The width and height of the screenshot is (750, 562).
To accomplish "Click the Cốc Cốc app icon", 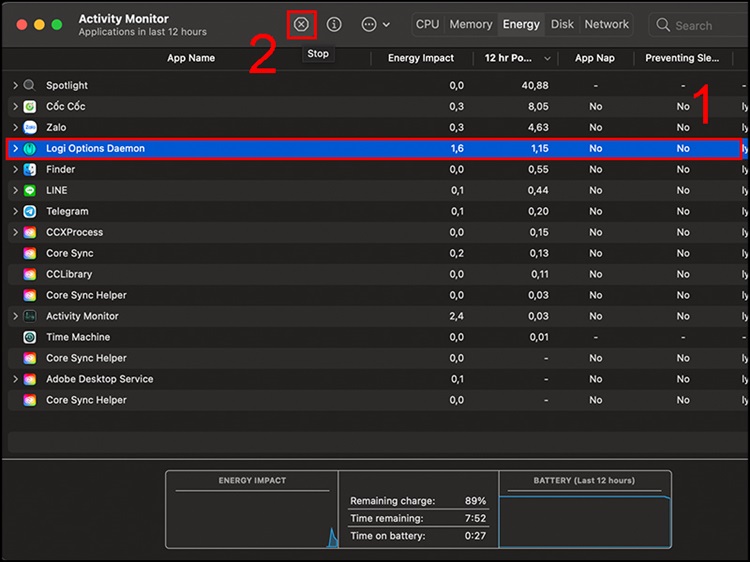I will (x=30, y=107).
